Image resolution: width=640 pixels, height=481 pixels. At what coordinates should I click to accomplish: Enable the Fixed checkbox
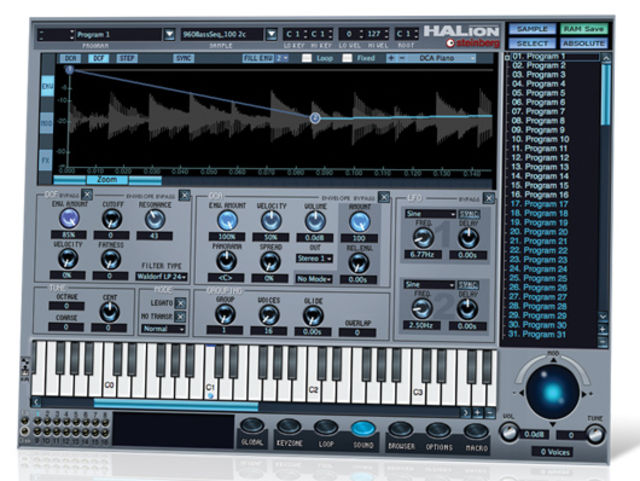347,58
